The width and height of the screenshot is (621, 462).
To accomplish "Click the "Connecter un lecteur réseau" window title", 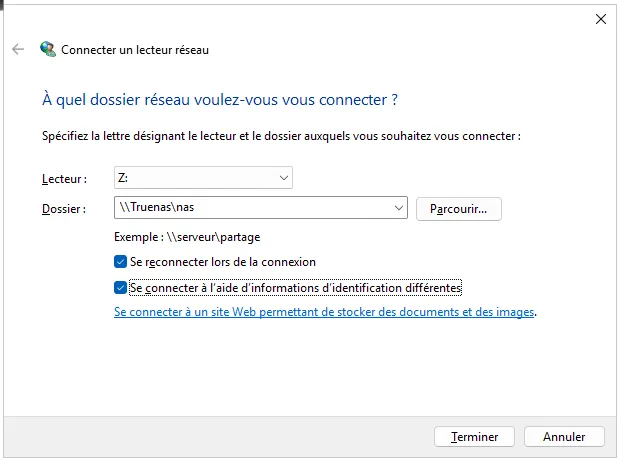I will (x=135, y=50).
